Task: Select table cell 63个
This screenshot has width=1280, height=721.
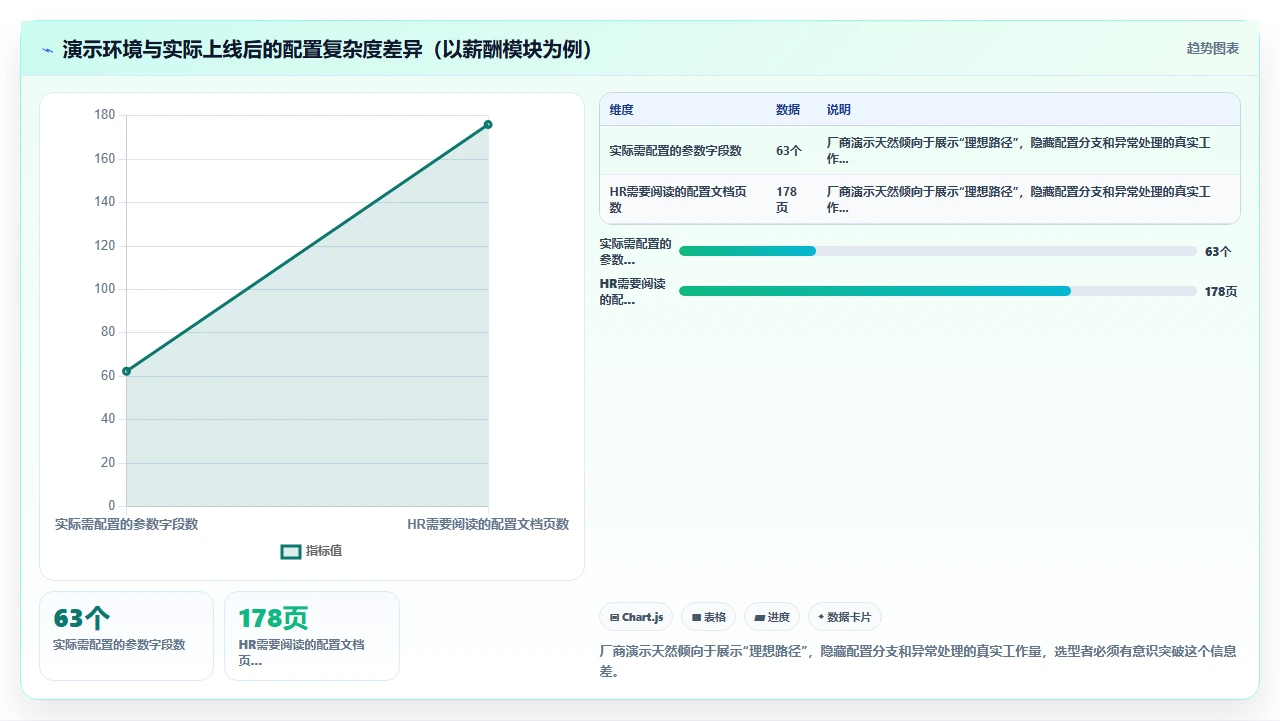Action: pyautogui.click(x=789, y=151)
